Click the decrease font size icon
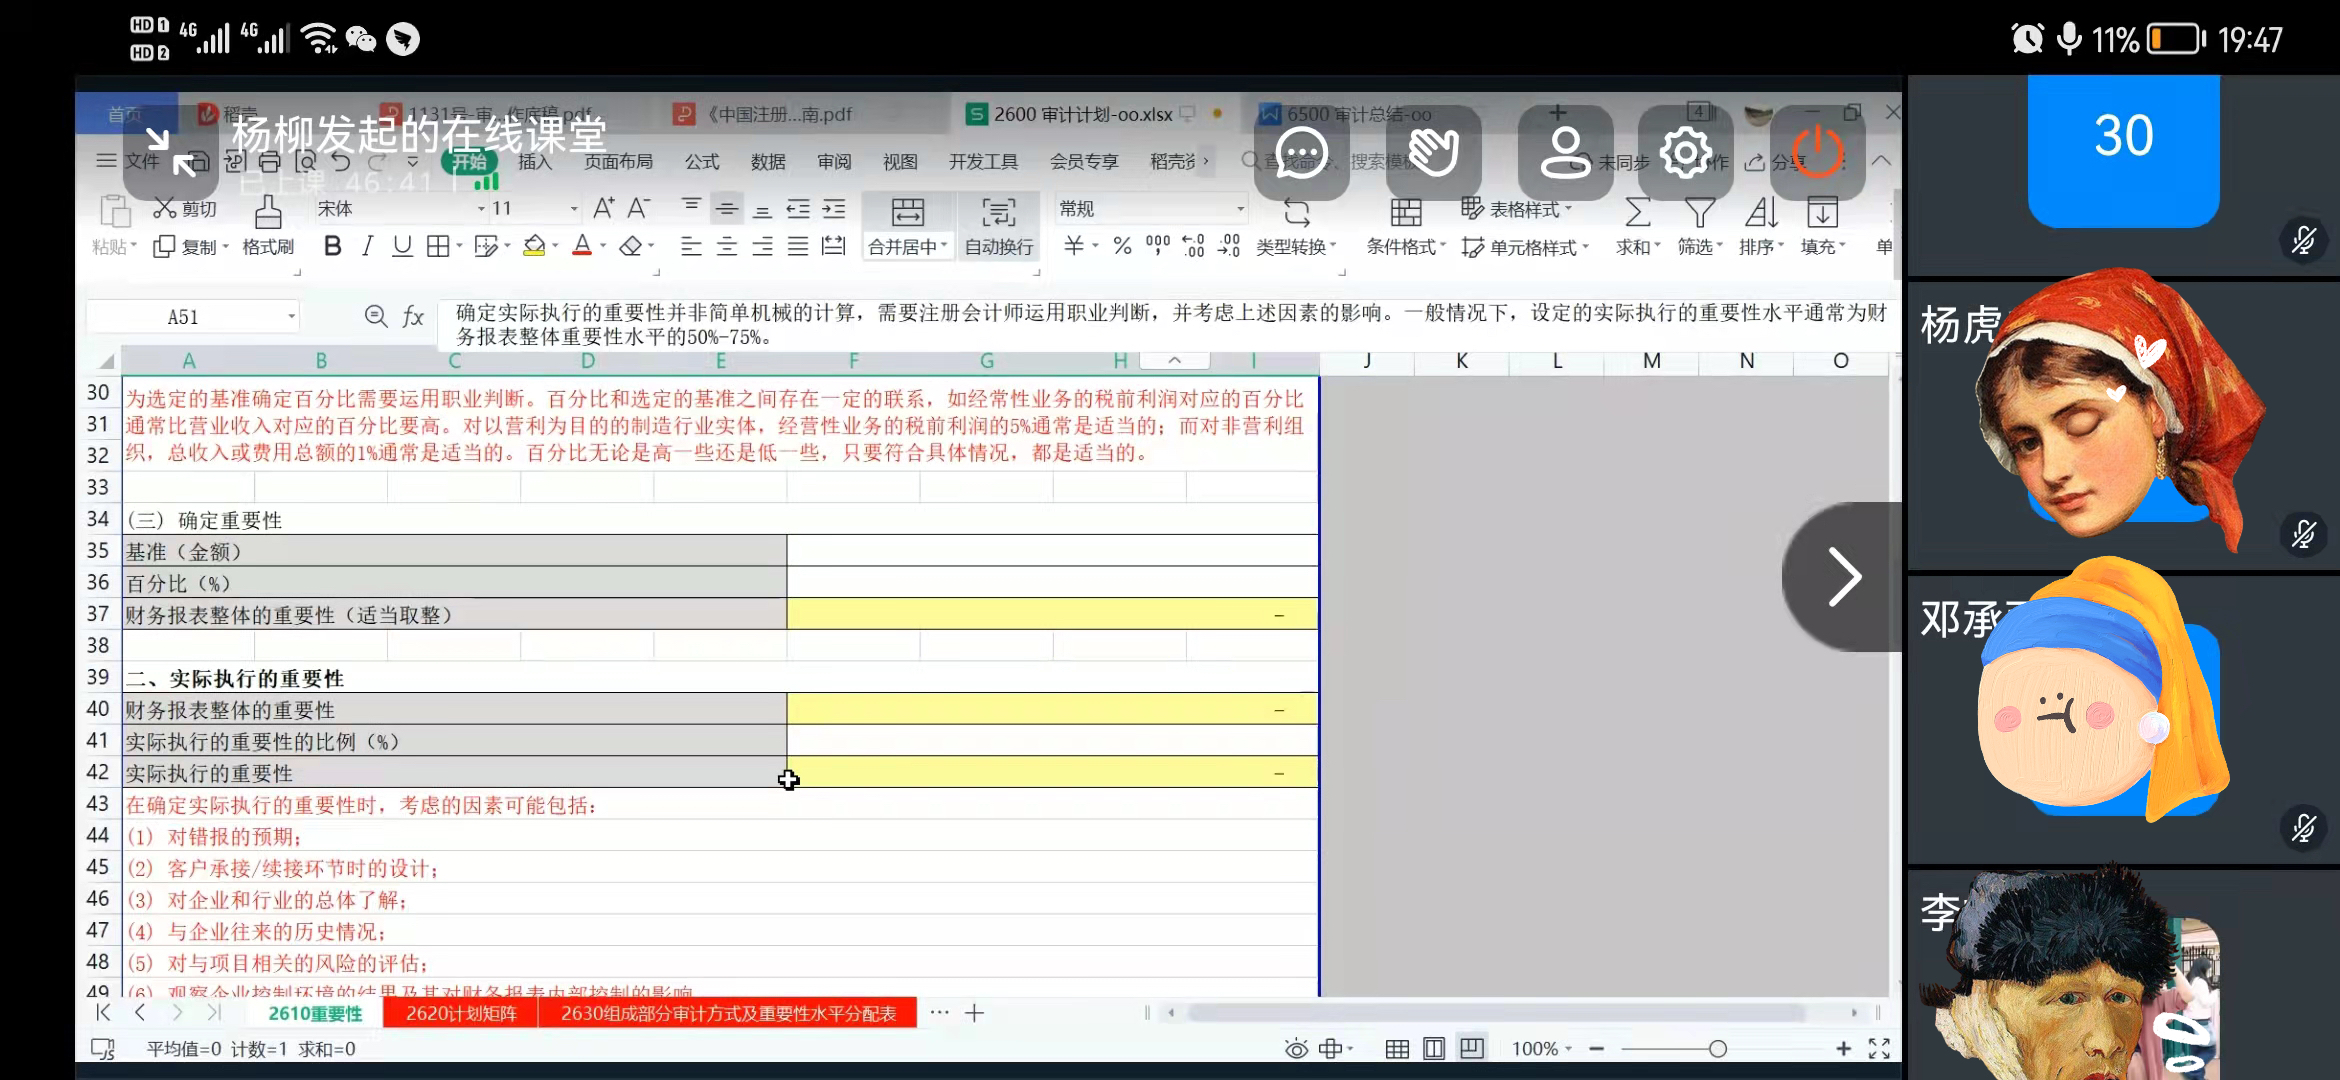This screenshot has height=1080, width=2340. point(638,208)
